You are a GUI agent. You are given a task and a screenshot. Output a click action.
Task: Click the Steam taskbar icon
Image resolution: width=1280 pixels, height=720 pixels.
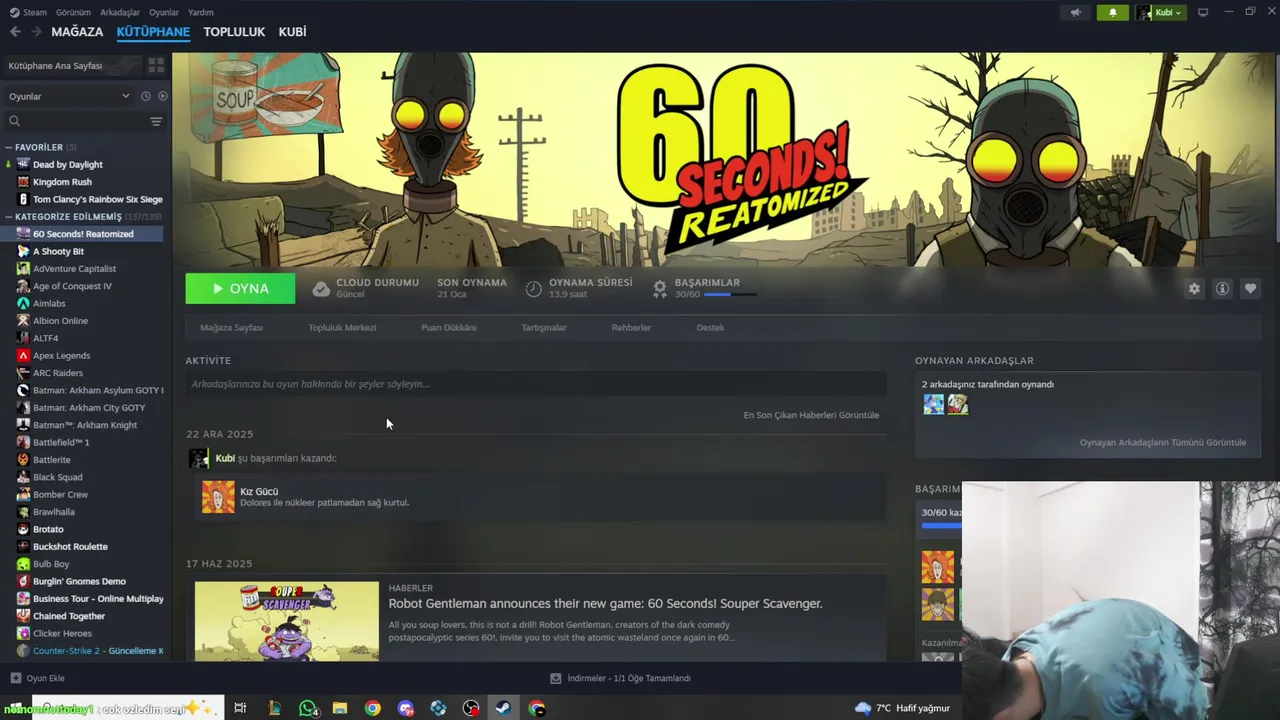[503, 708]
